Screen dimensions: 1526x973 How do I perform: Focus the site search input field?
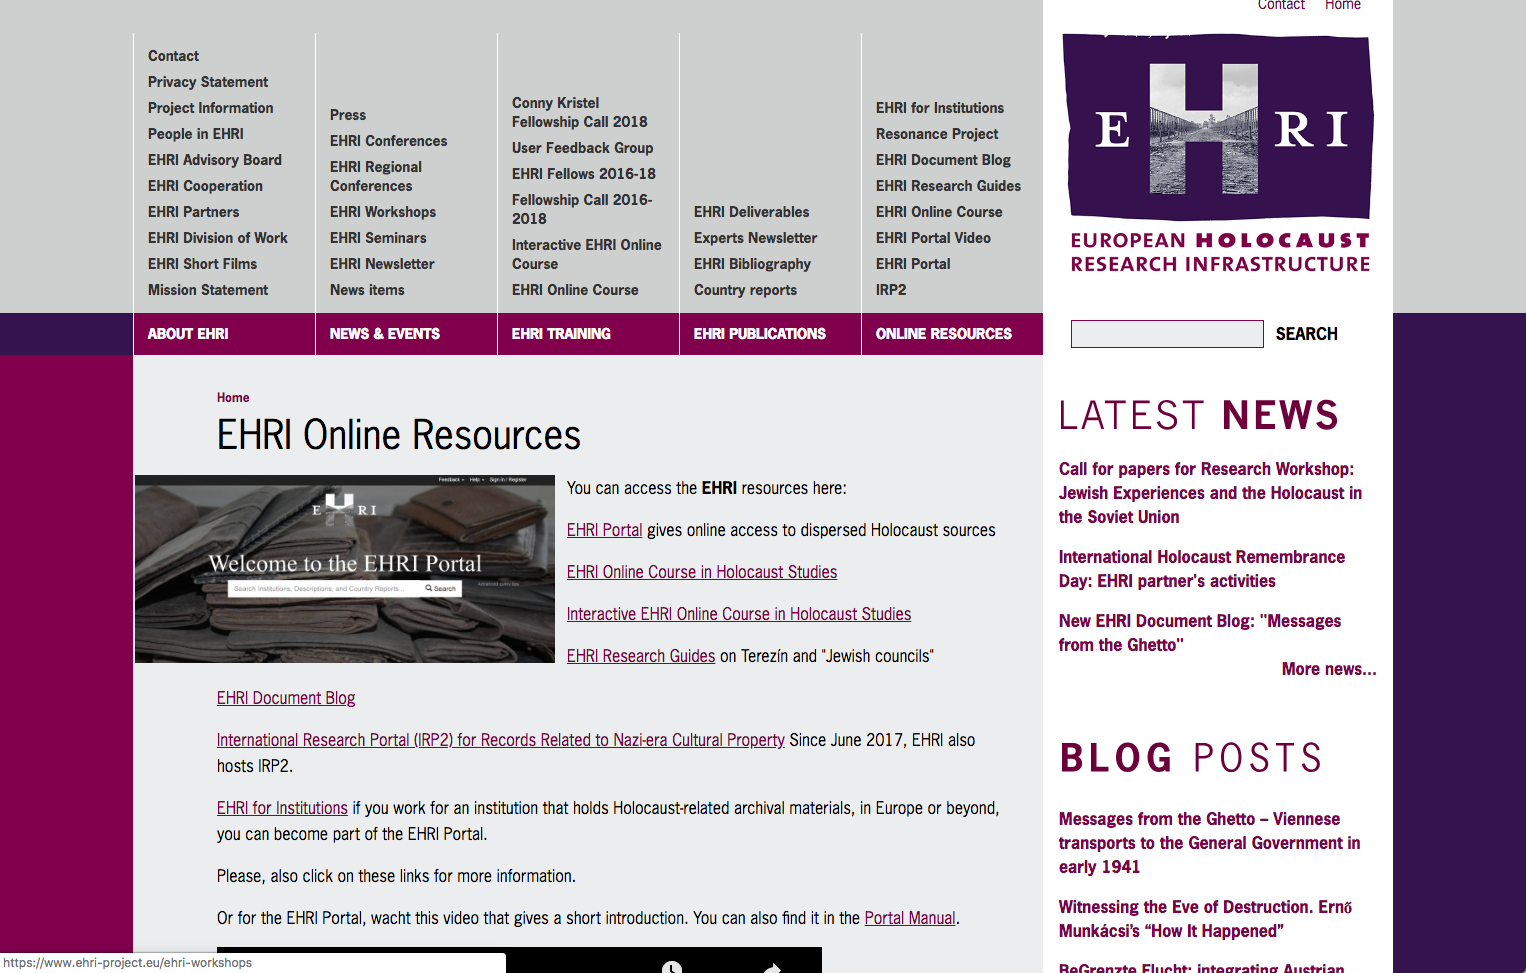point(1167,334)
